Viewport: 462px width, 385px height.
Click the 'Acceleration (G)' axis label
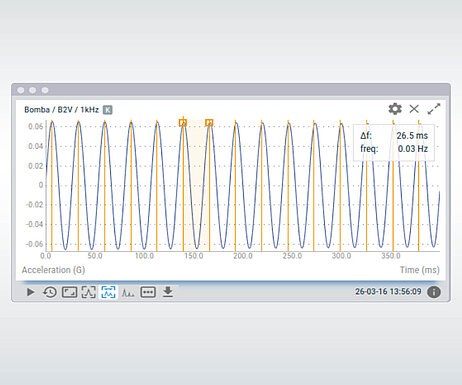point(53,270)
